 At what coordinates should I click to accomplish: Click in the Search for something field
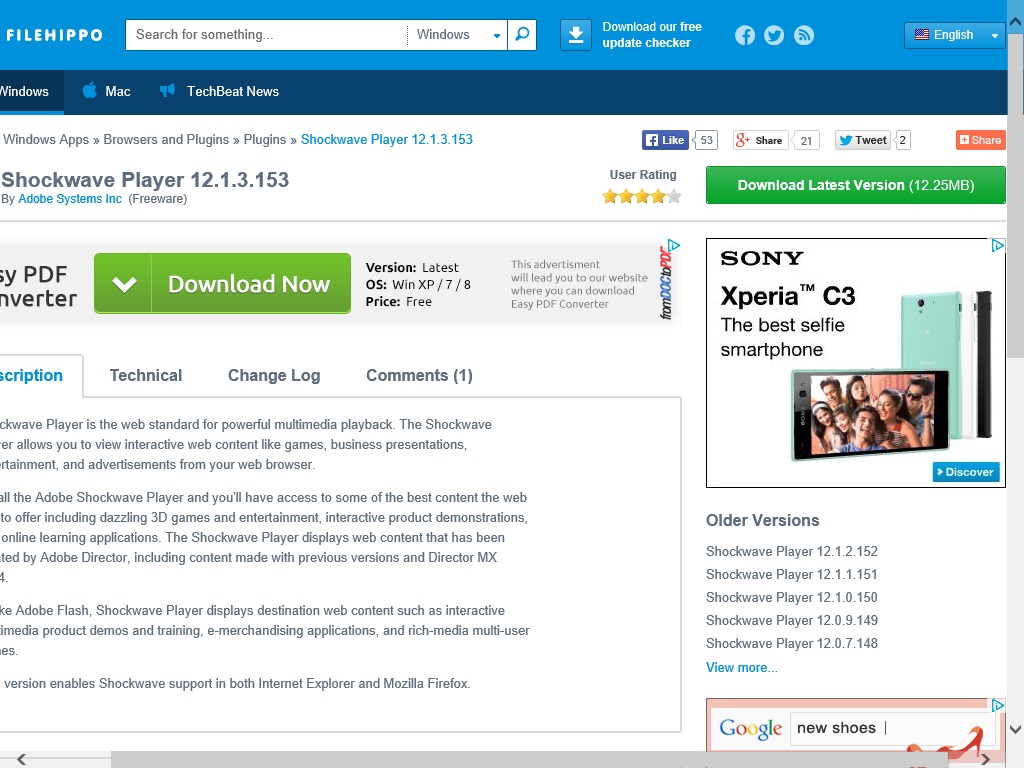click(266, 35)
